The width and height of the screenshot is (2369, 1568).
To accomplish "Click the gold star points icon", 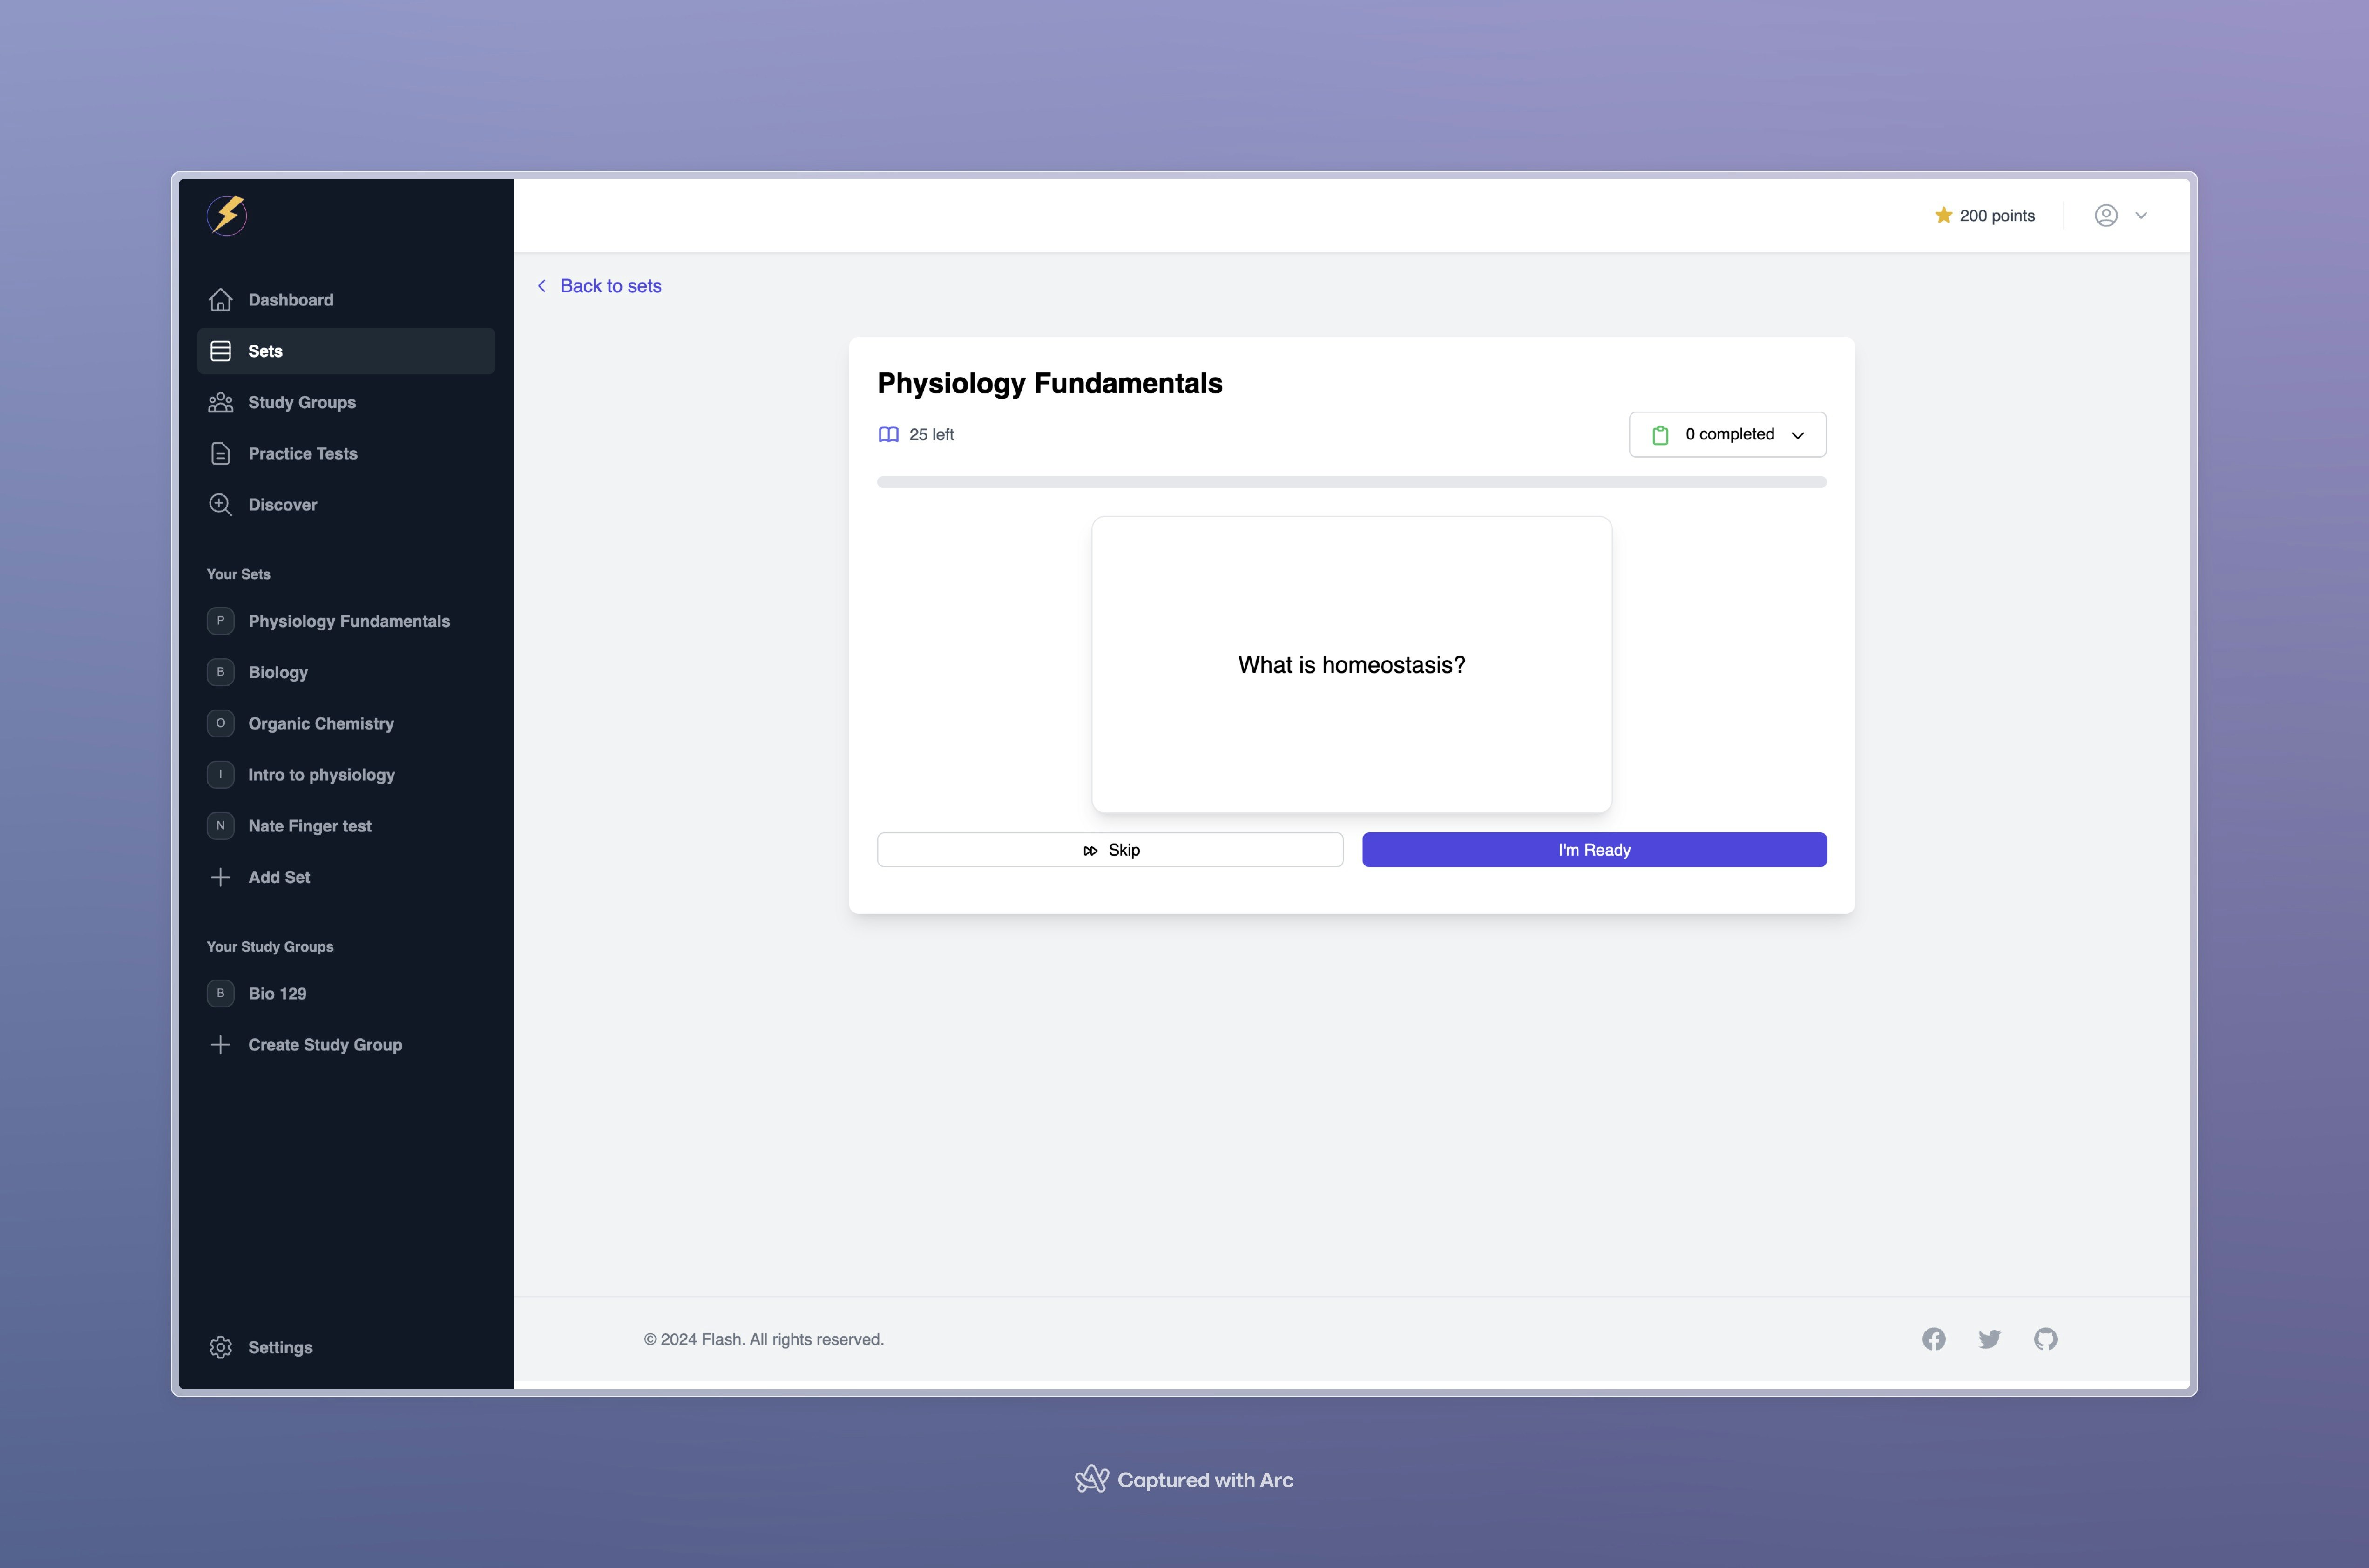I will click(x=1943, y=215).
